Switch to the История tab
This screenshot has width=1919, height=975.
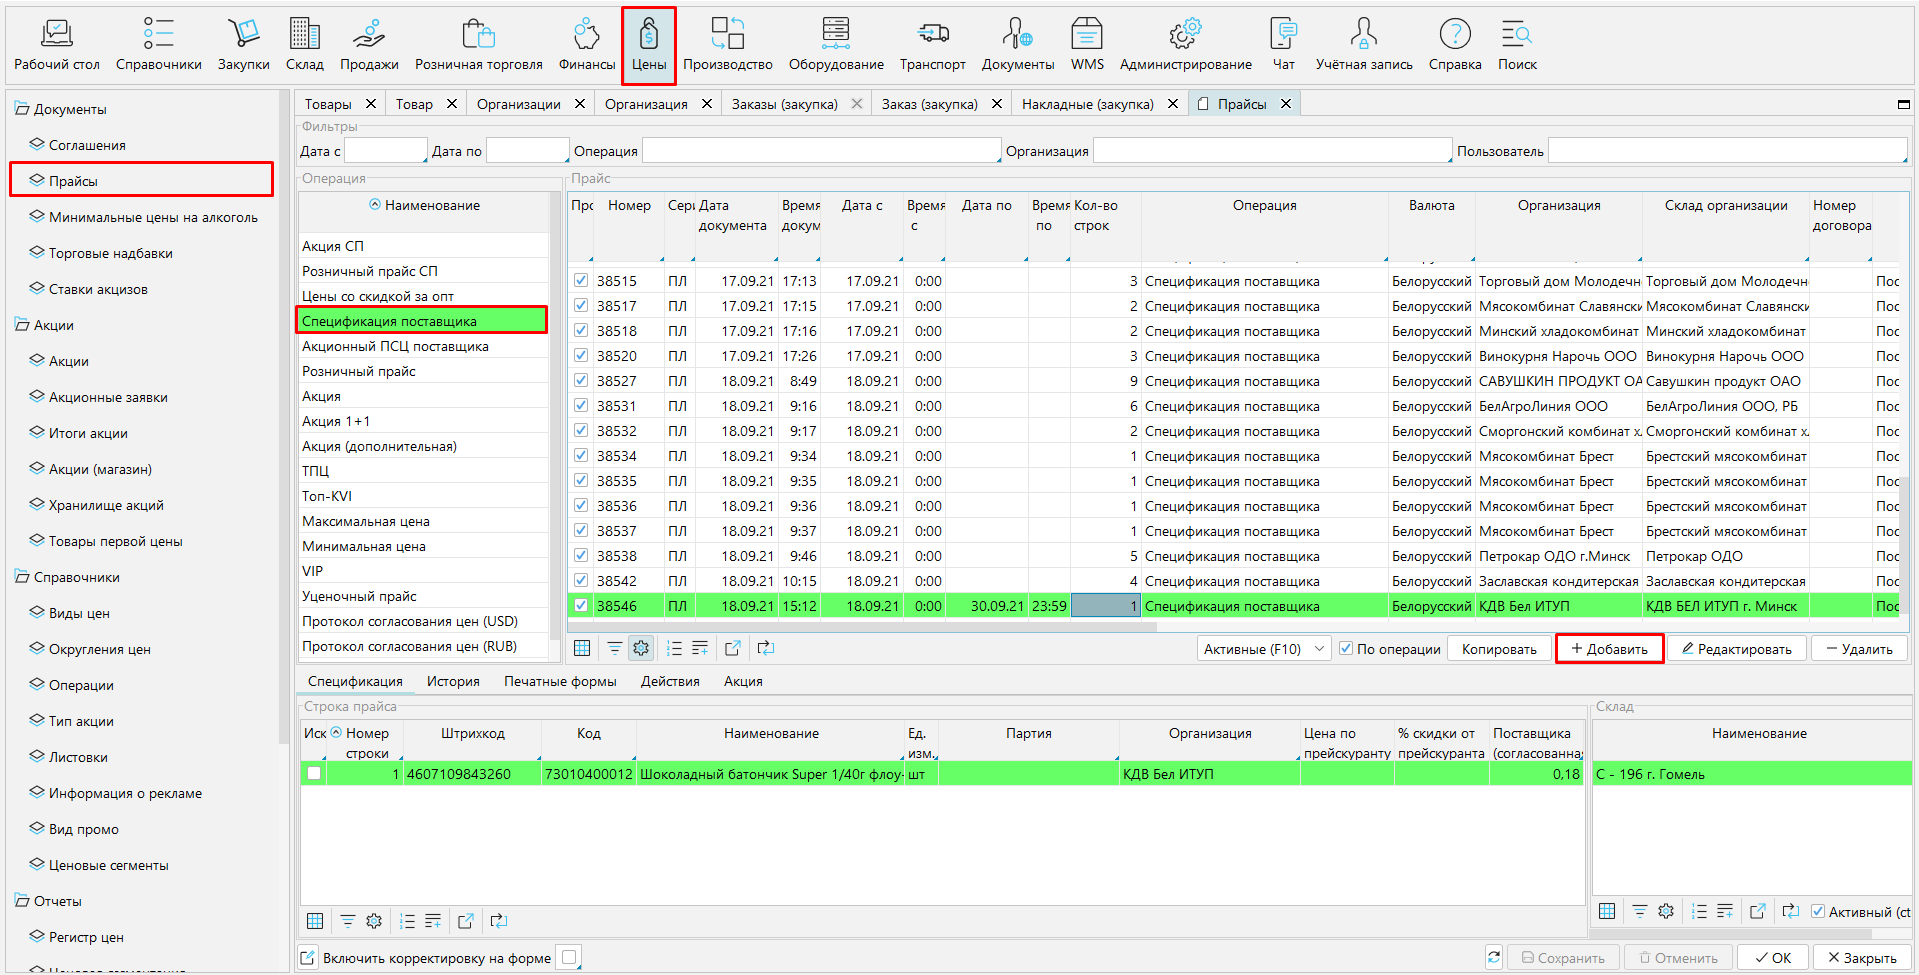coord(453,681)
